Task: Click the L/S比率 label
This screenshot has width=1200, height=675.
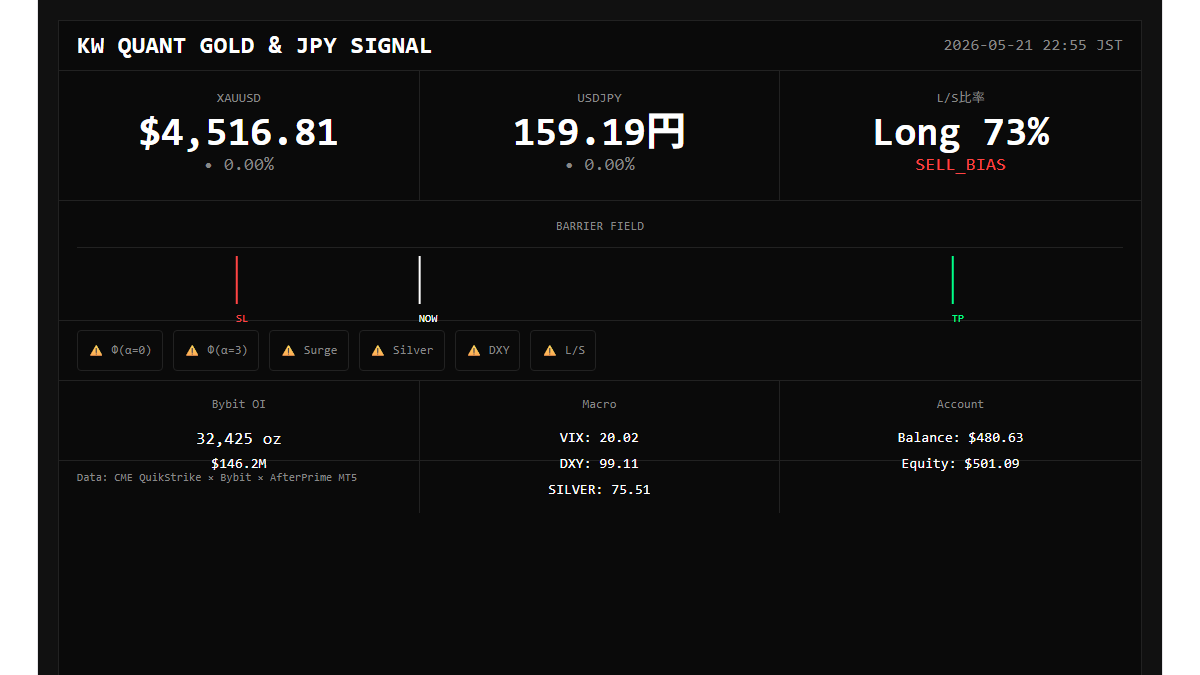Action: [x=961, y=98]
